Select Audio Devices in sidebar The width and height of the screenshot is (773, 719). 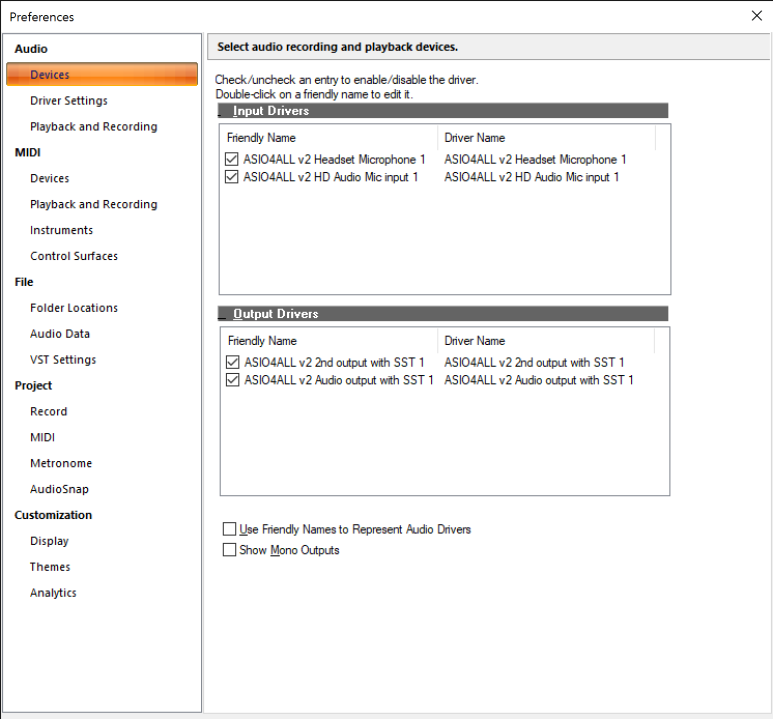[102, 74]
